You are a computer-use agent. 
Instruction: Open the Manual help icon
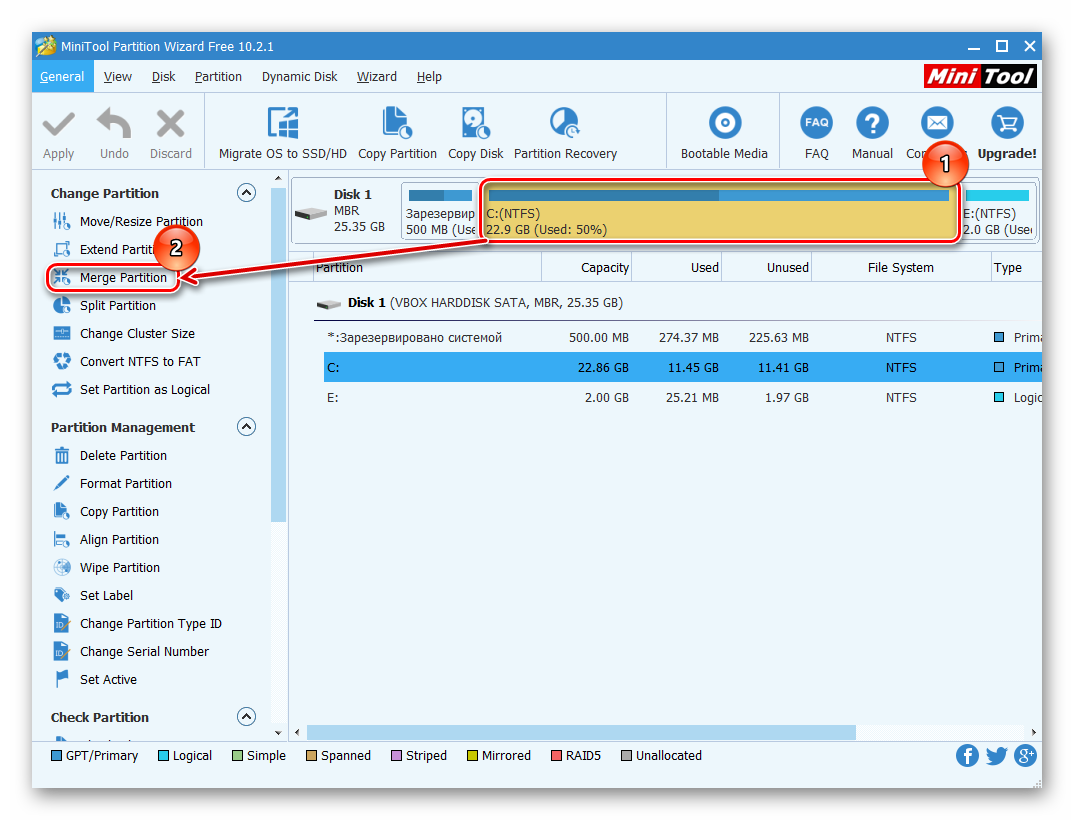pos(872,123)
